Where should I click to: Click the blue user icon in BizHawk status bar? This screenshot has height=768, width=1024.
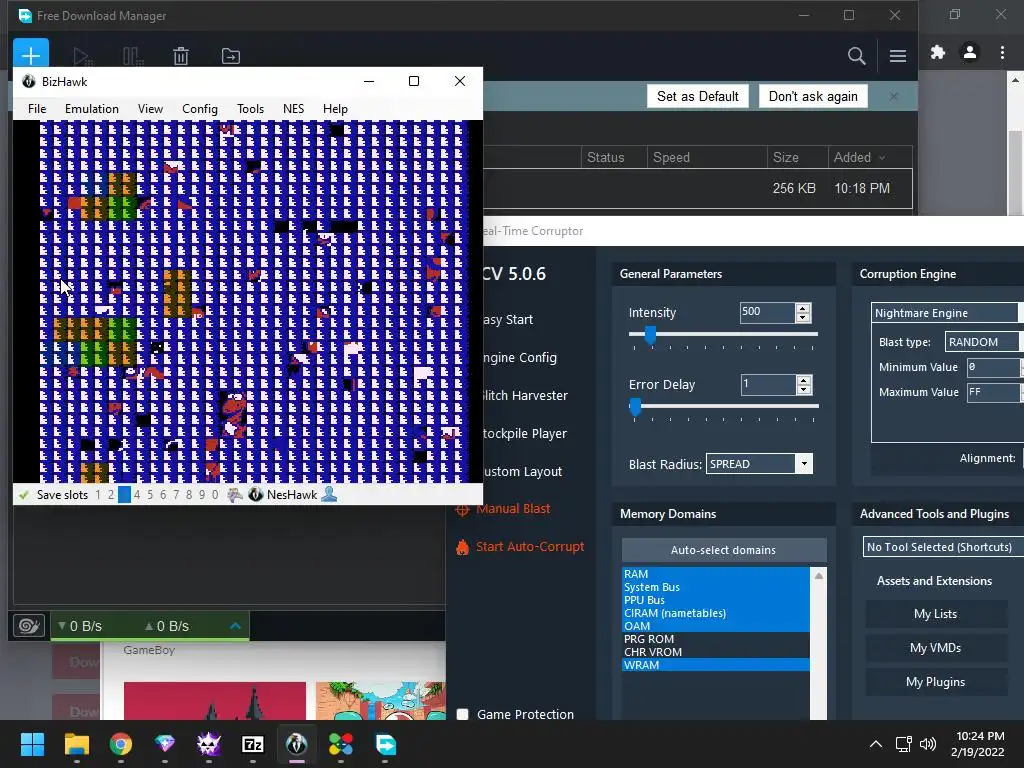pyautogui.click(x=329, y=494)
